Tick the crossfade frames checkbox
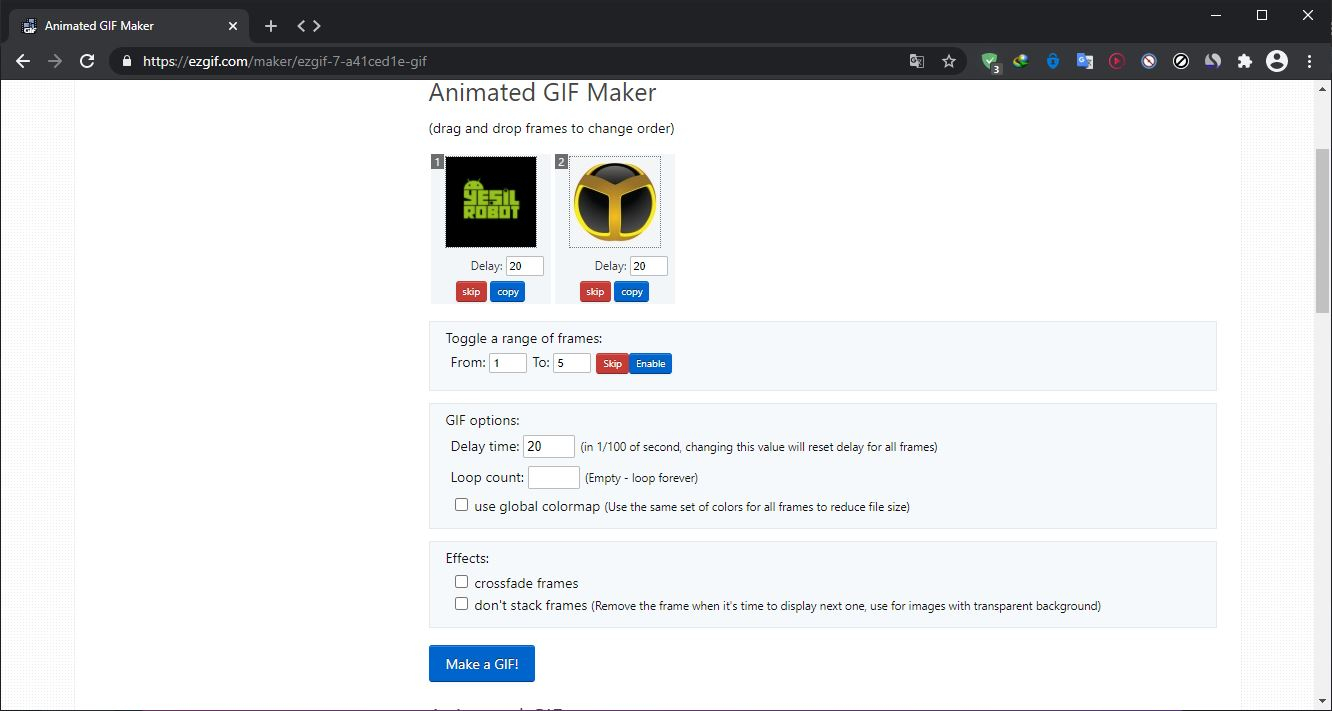This screenshot has height=711, width=1332. pos(461,582)
